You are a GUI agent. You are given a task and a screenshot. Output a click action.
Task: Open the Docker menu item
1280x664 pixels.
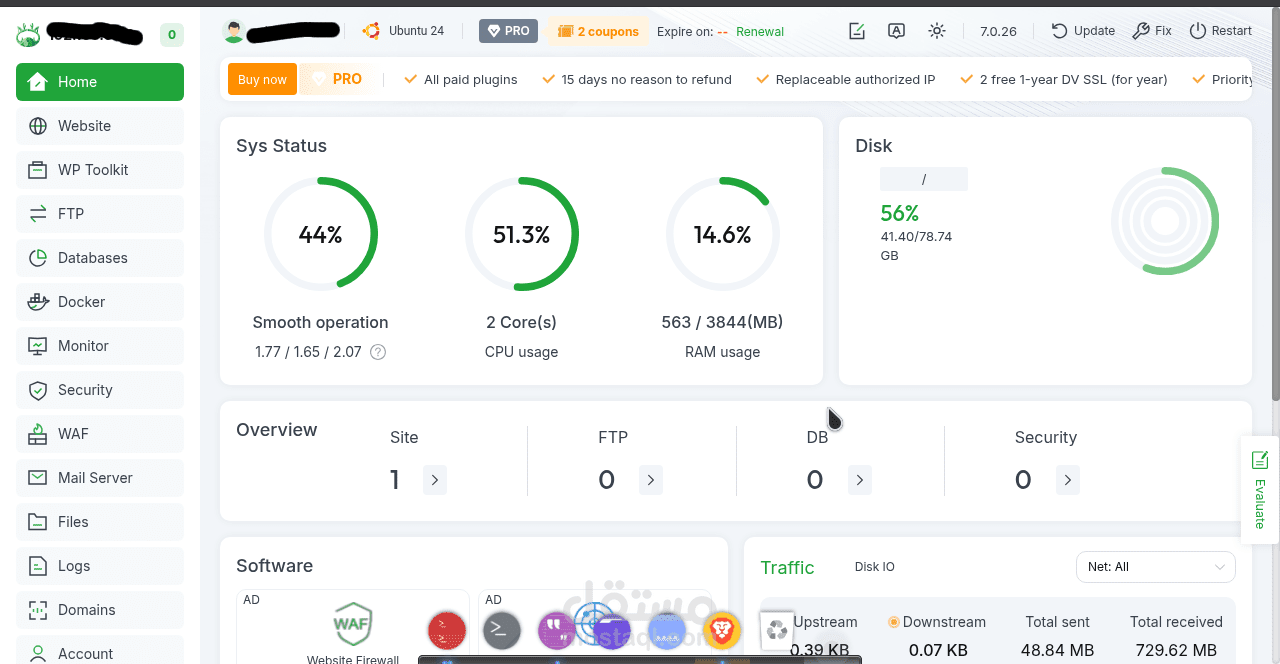point(100,302)
